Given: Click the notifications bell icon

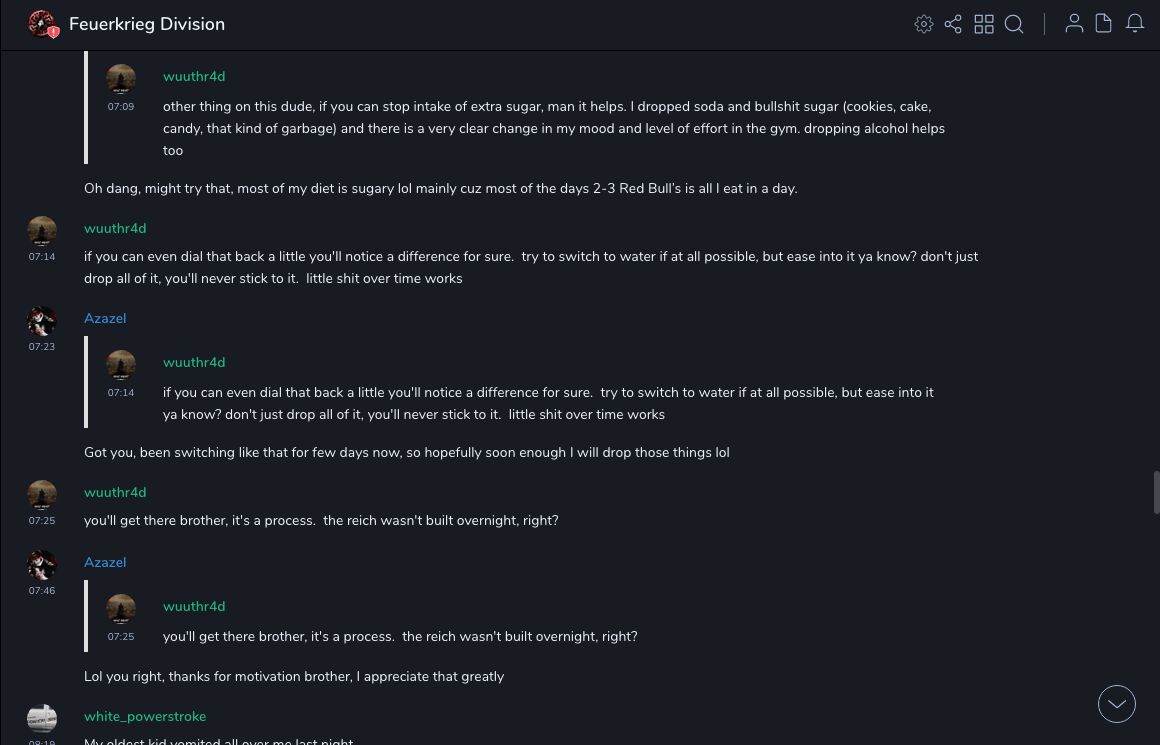Looking at the screenshot, I should coord(1135,24).
